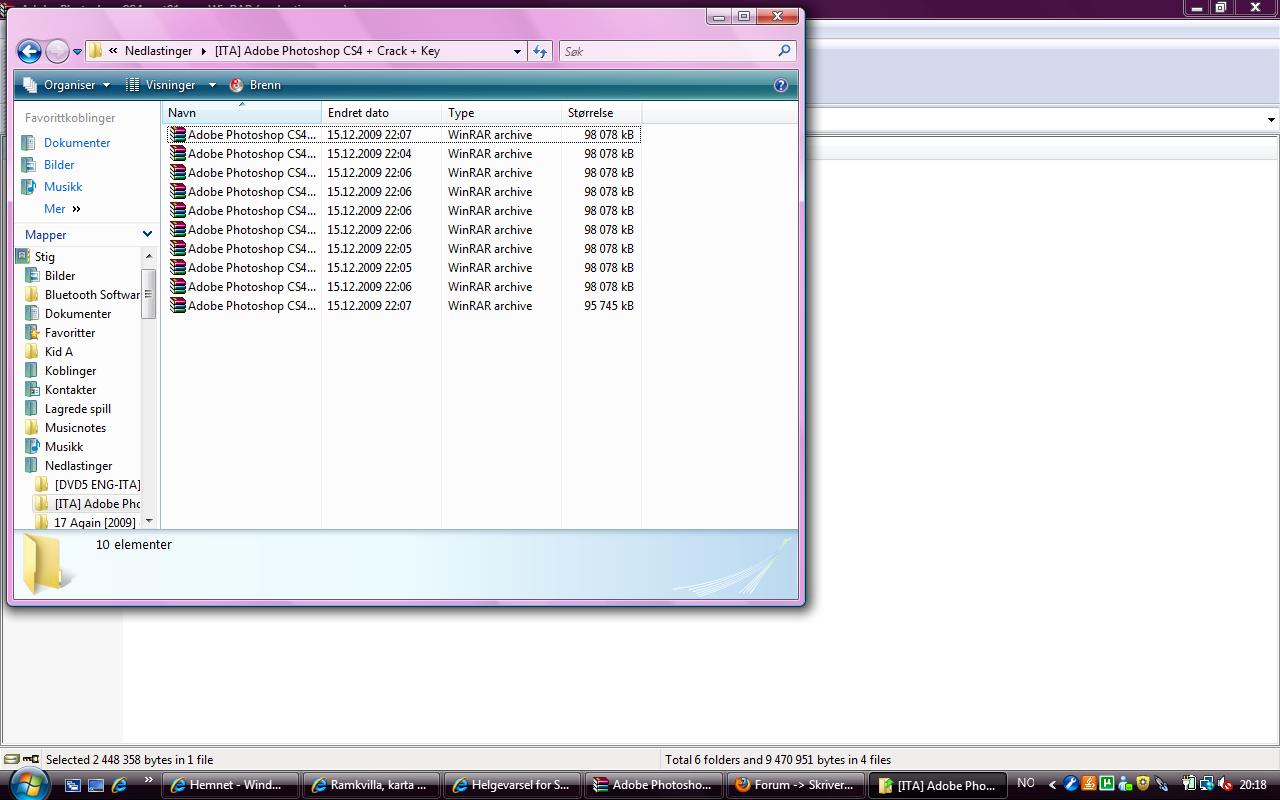Switch to Hemnet - Wind... taskbar button
The height and width of the screenshot is (800, 1280).
coord(230,785)
